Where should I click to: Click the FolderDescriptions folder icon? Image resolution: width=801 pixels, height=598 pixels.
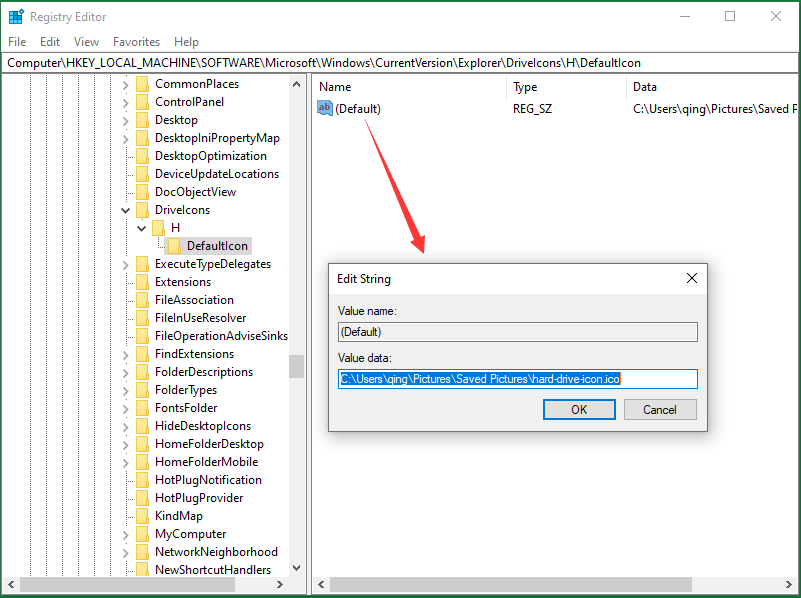pos(143,372)
